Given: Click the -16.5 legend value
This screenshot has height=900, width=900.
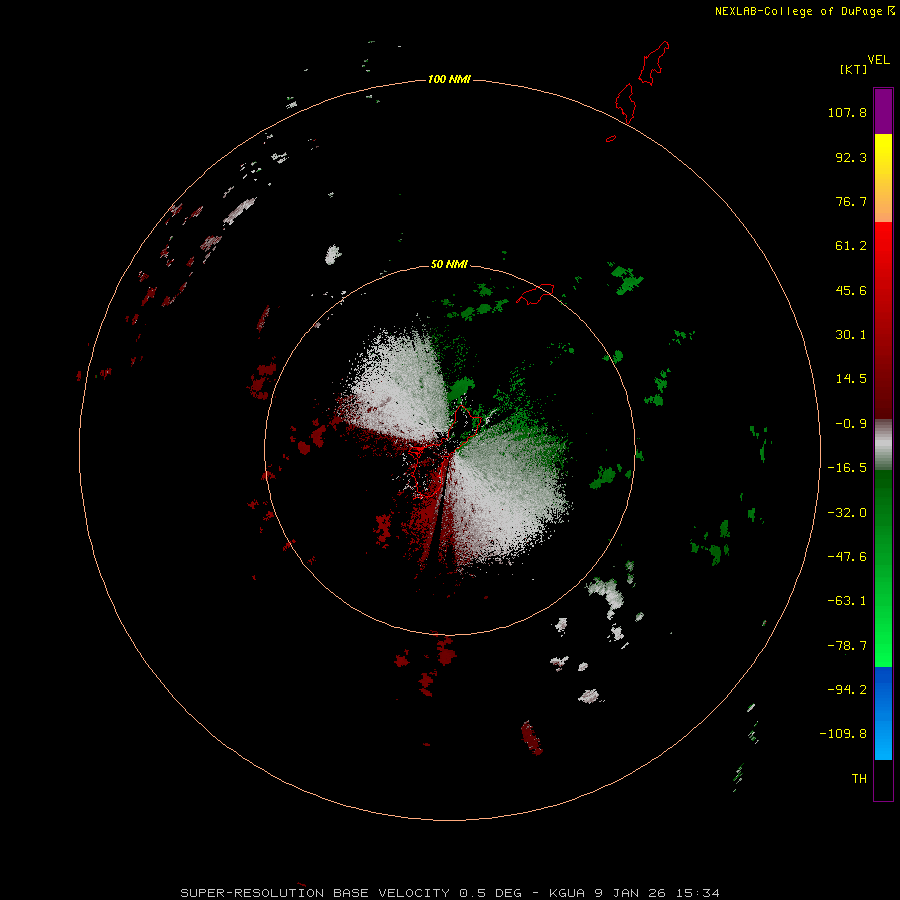Looking at the screenshot, I should (847, 468).
